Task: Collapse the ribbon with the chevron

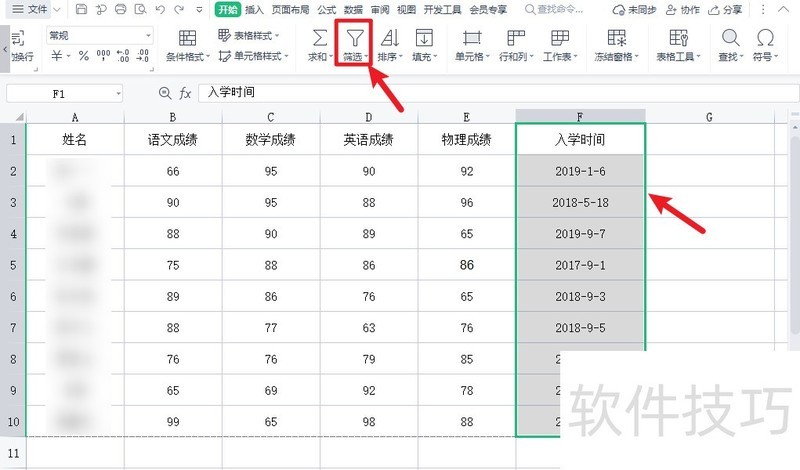Action: pos(783,10)
